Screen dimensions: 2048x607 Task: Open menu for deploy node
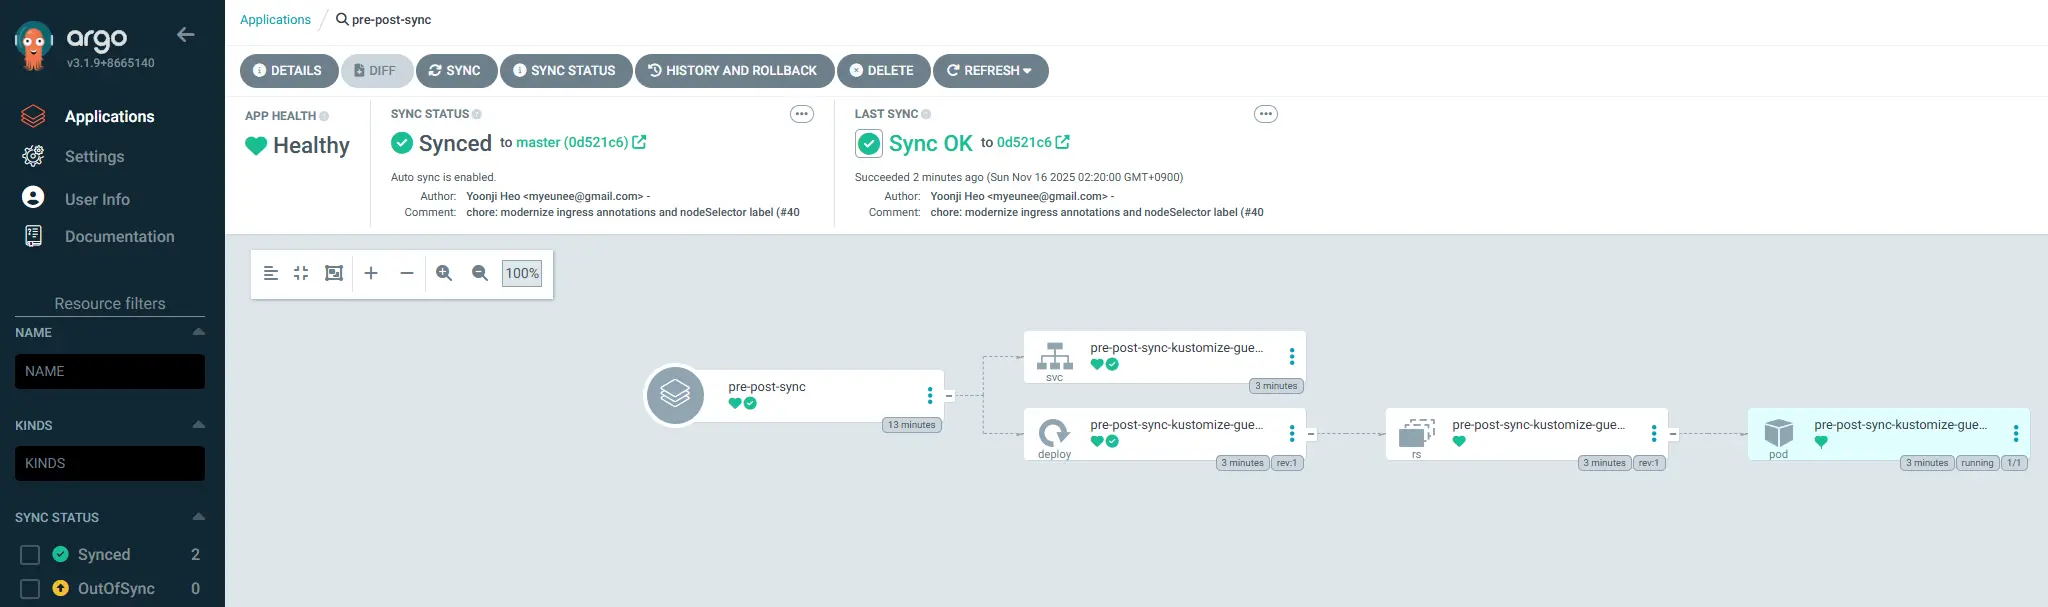pos(1292,434)
